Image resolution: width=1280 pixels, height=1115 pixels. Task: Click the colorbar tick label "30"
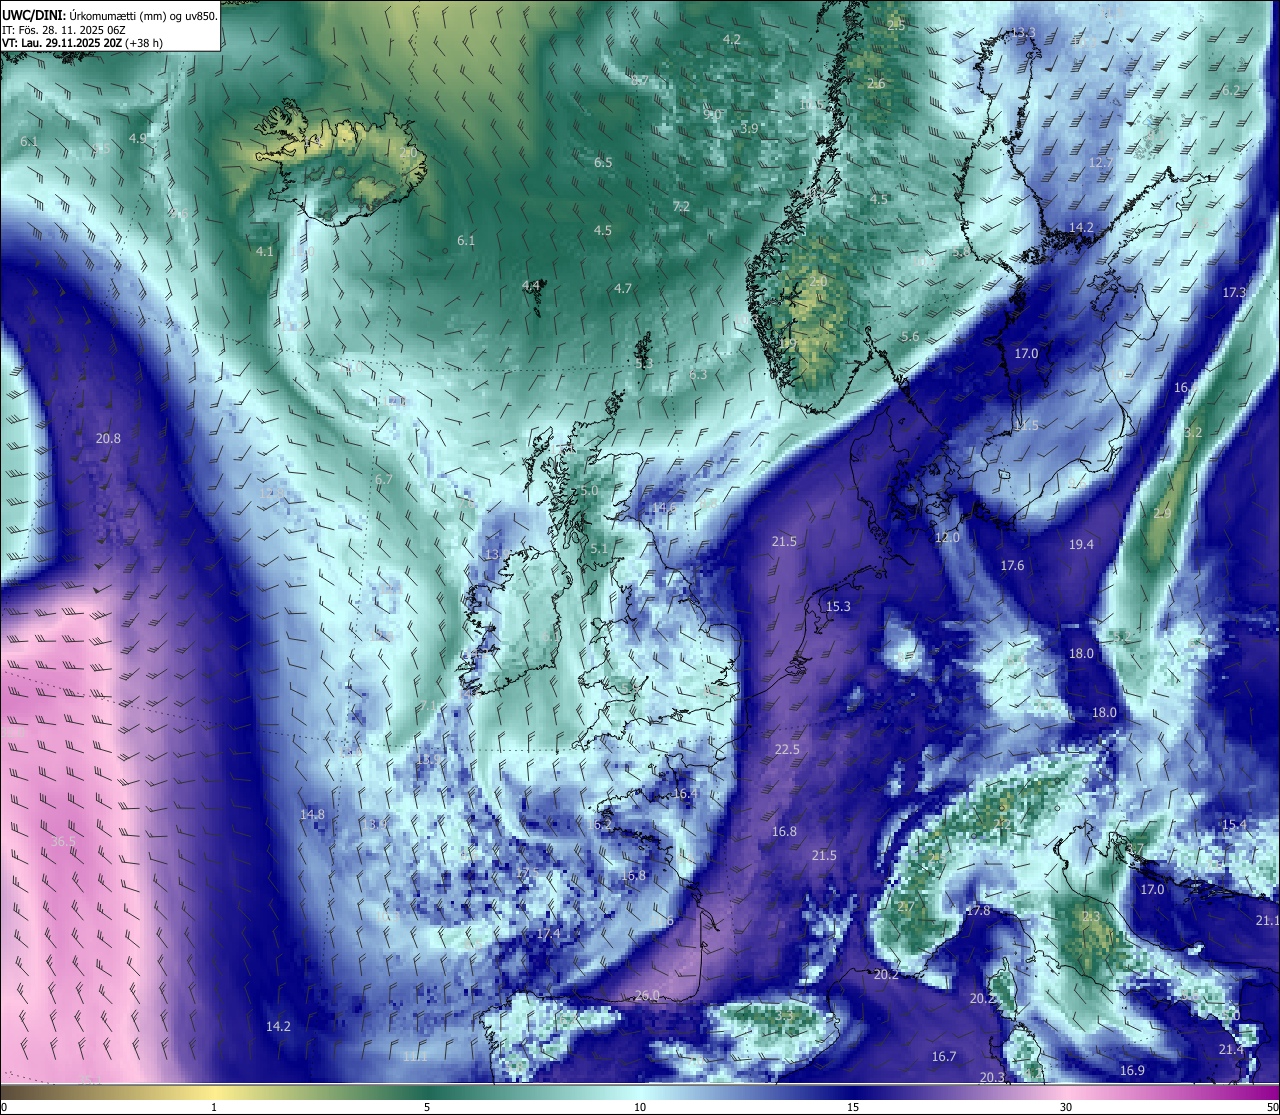[x=1066, y=1107]
